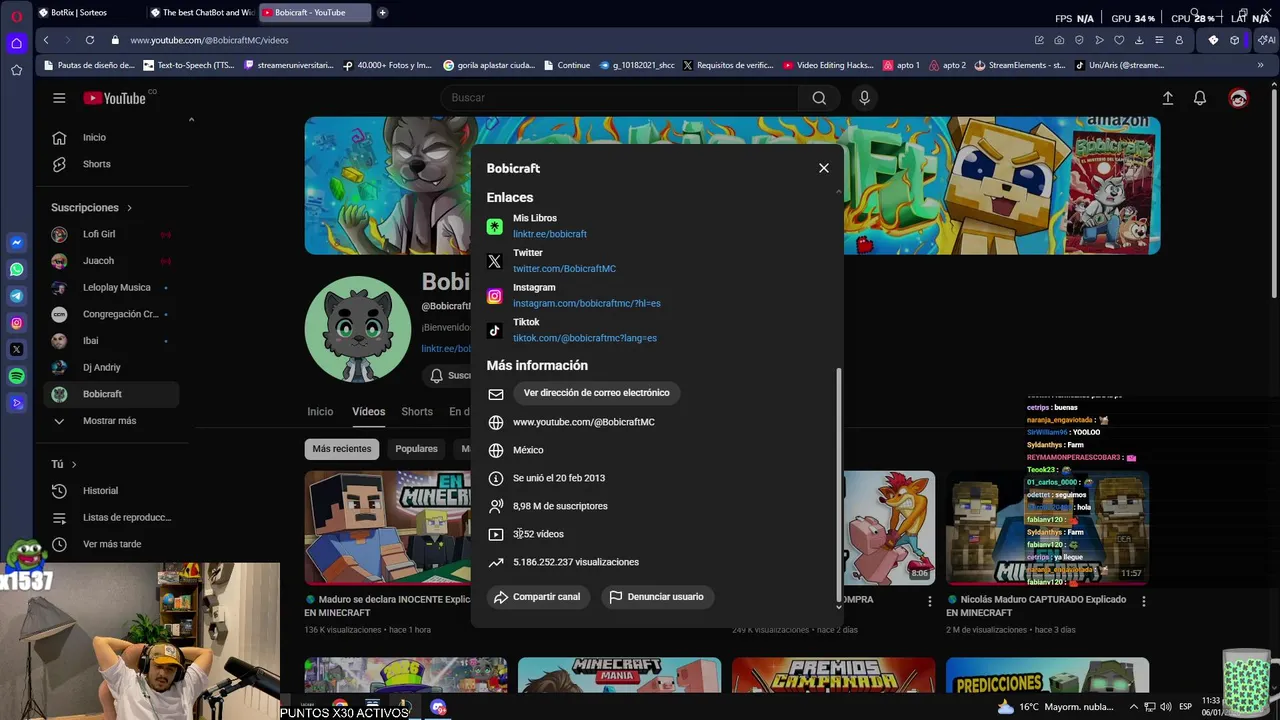Switch to the channel Vídeos tab

[368, 412]
